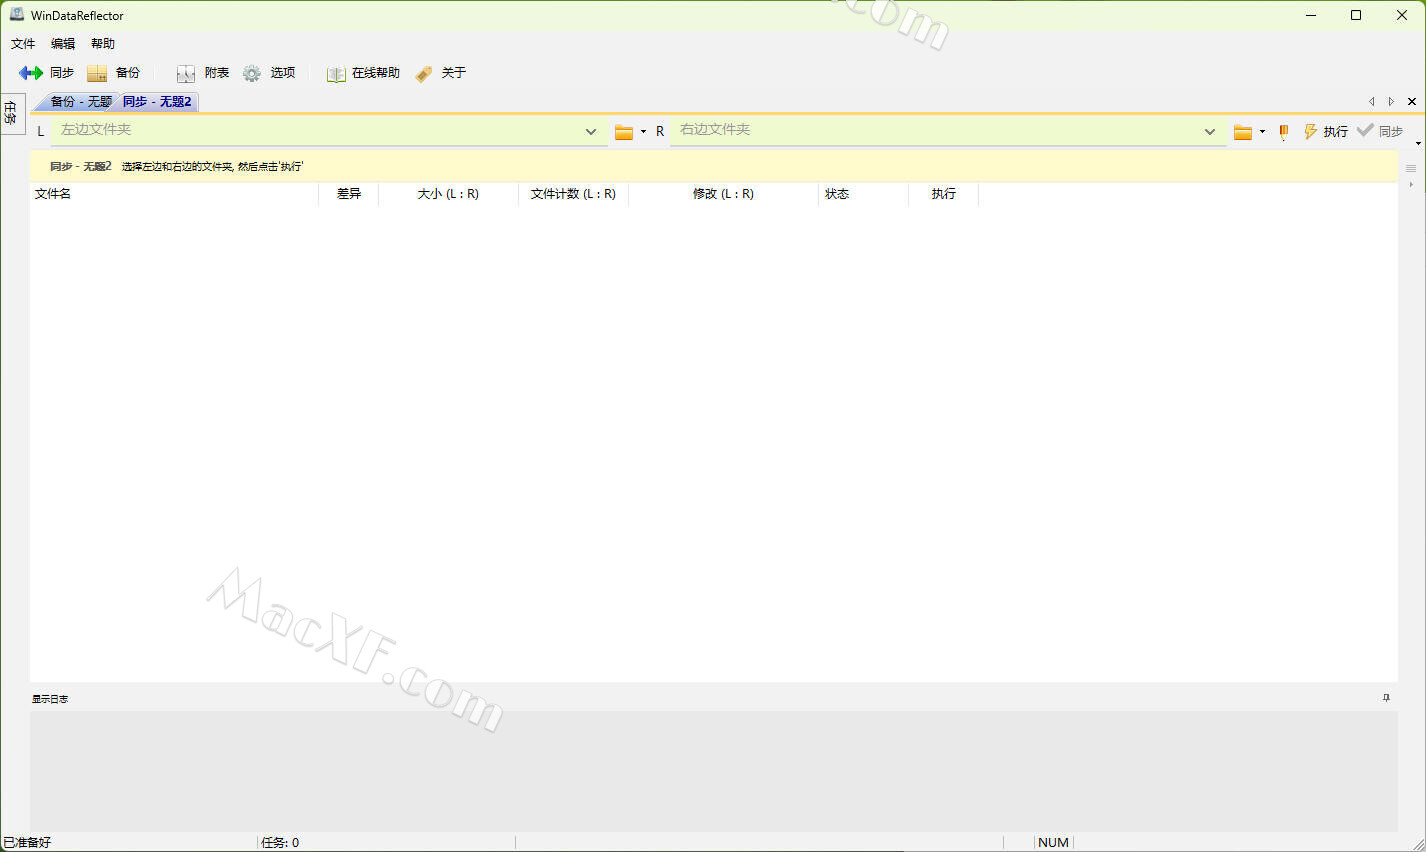This screenshot has width=1426, height=852.
Task: Open the 附表 schedule toolbar icon
Action: pos(186,73)
